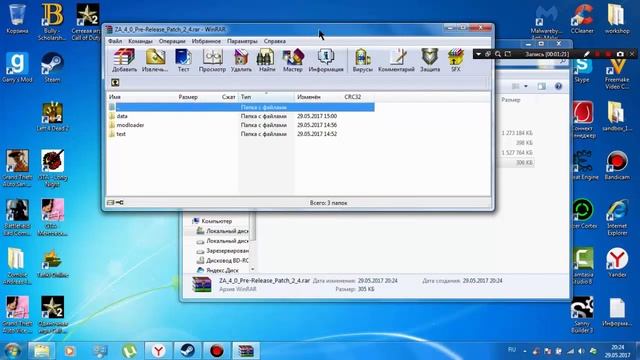Toggle the Explorer preview pane button
Screen dimensions: 640x360
(542, 86)
